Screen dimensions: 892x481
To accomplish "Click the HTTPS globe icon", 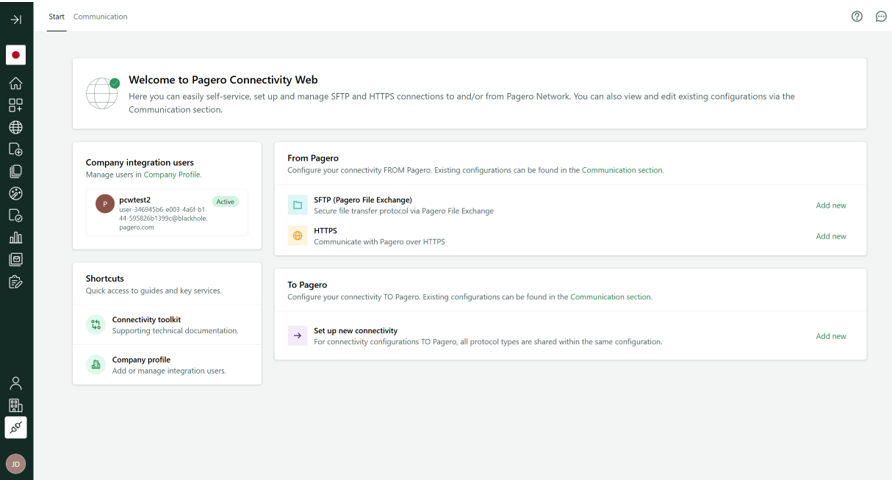I will point(298,236).
